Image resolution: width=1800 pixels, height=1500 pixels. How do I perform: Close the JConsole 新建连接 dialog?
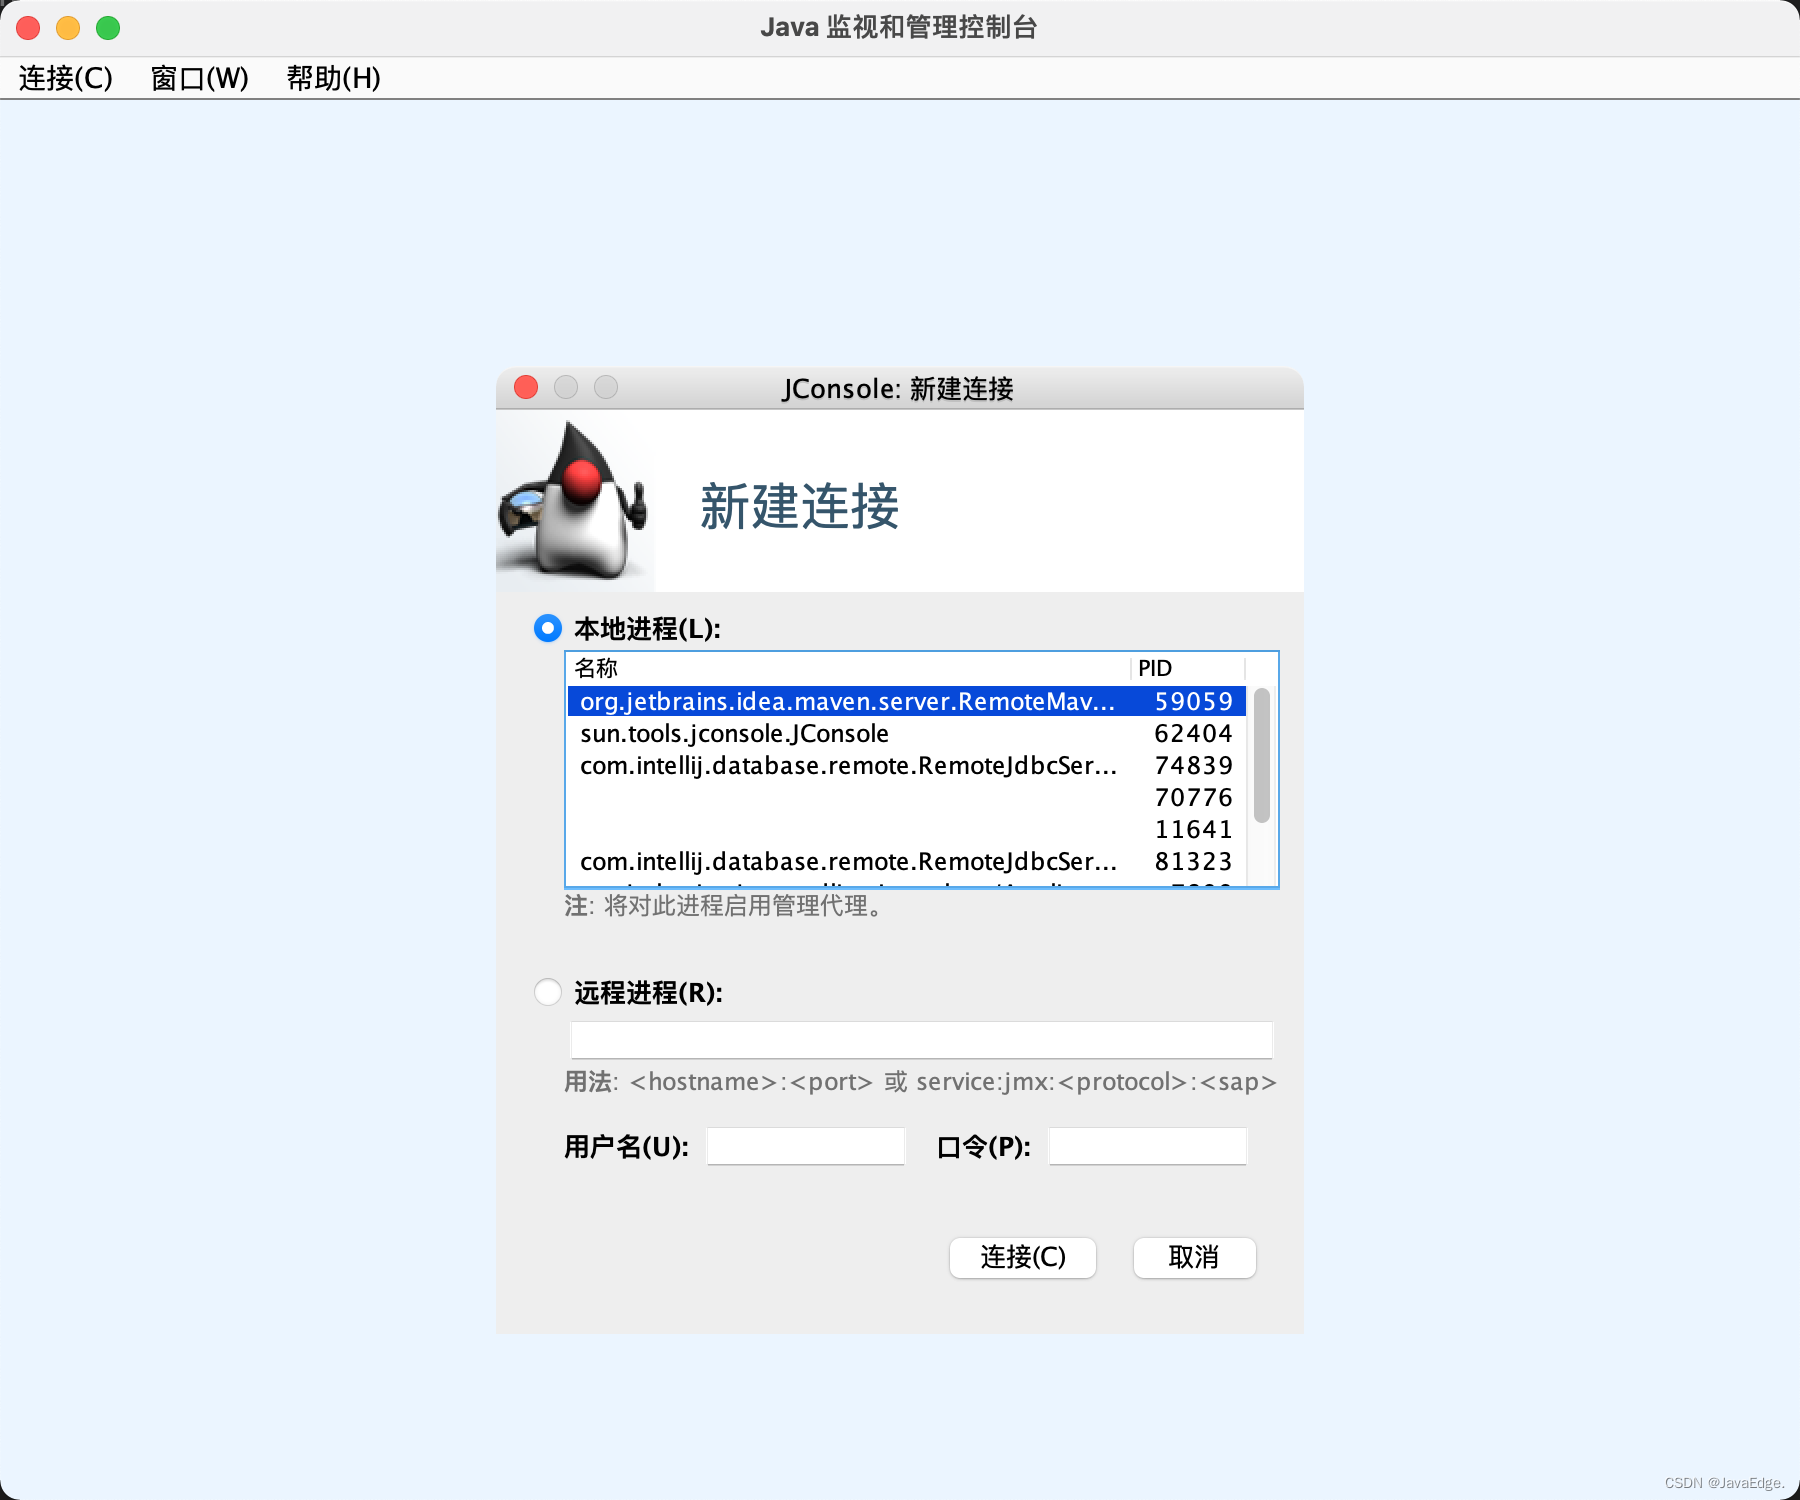point(526,387)
